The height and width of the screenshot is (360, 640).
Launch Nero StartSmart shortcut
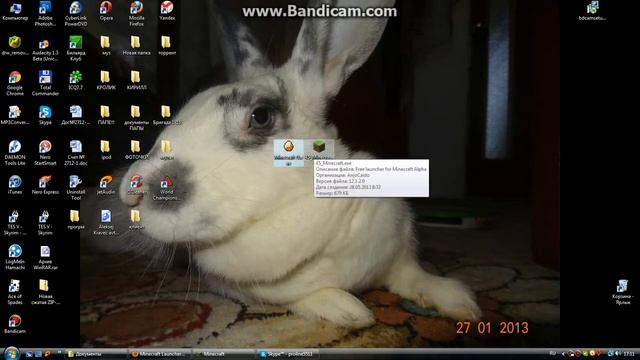click(45, 153)
